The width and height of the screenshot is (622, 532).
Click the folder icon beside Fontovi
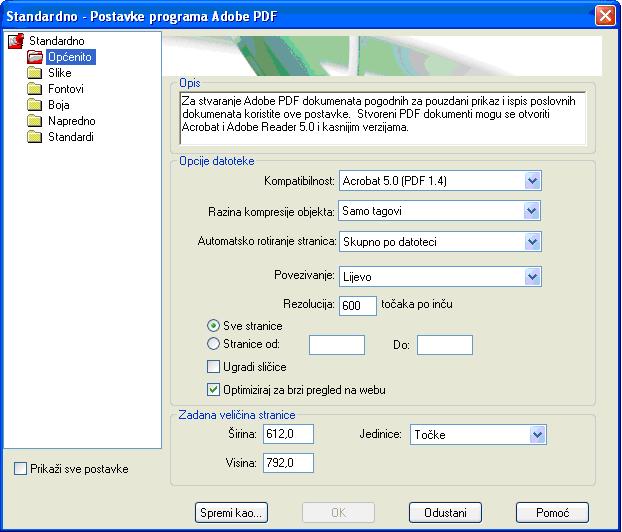(x=35, y=89)
